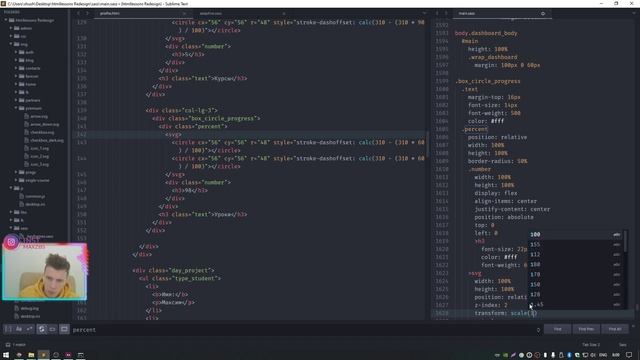Open icon_3.svg file in sidebar
The image size is (640, 360).
point(39,164)
